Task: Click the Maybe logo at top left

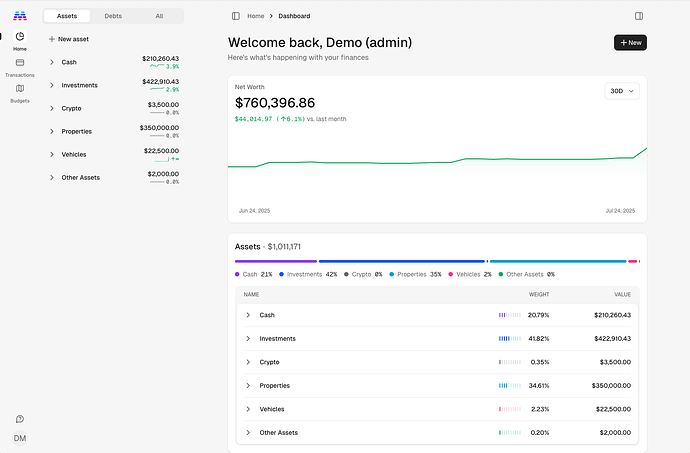Action: pos(20,16)
